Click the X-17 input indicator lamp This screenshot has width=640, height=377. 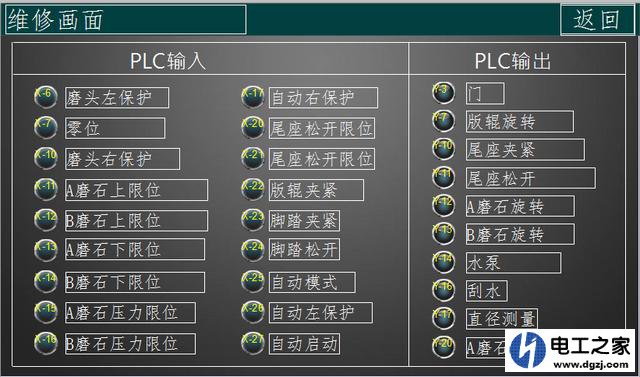click(253, 97)
